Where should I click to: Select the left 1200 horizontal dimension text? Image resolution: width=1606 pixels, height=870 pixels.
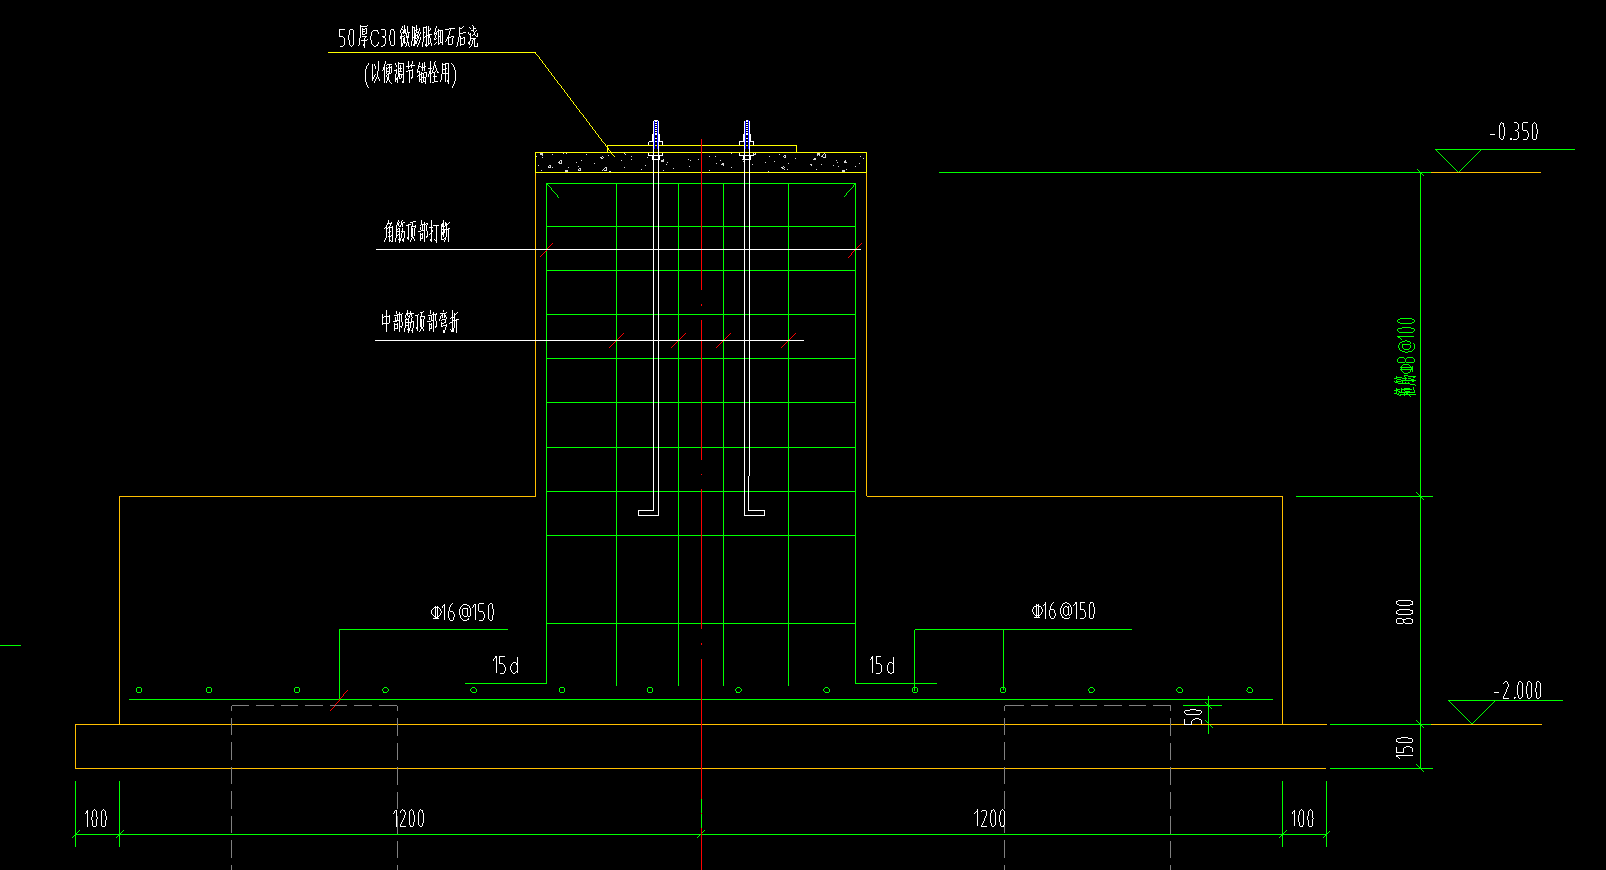[409, 819]
